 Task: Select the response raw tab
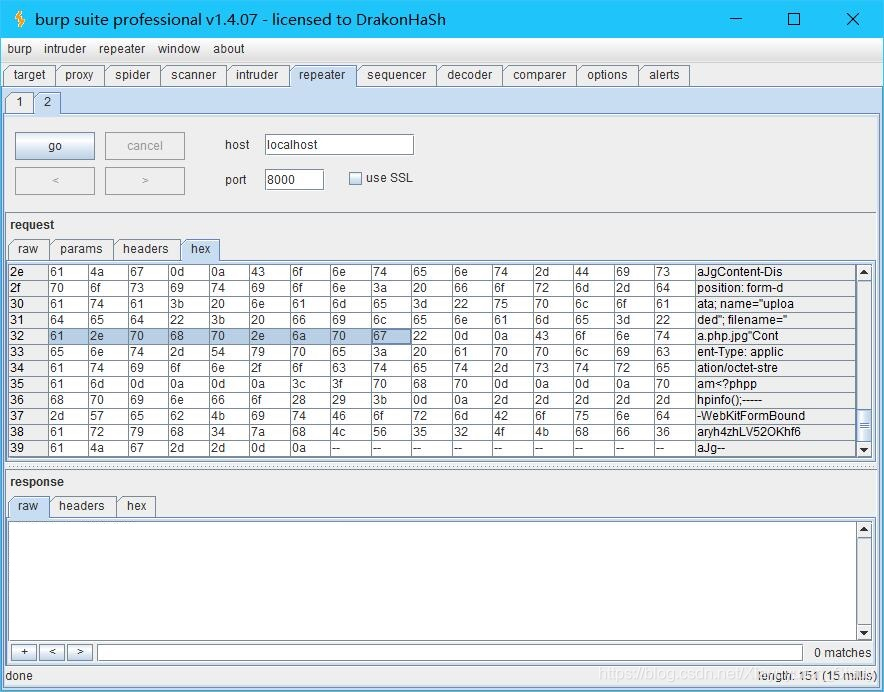click(28, 506)
